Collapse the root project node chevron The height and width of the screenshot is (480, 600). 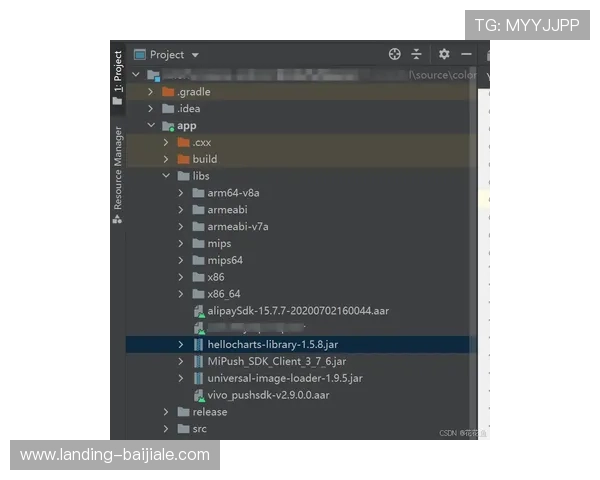click(x=136, y=74)
